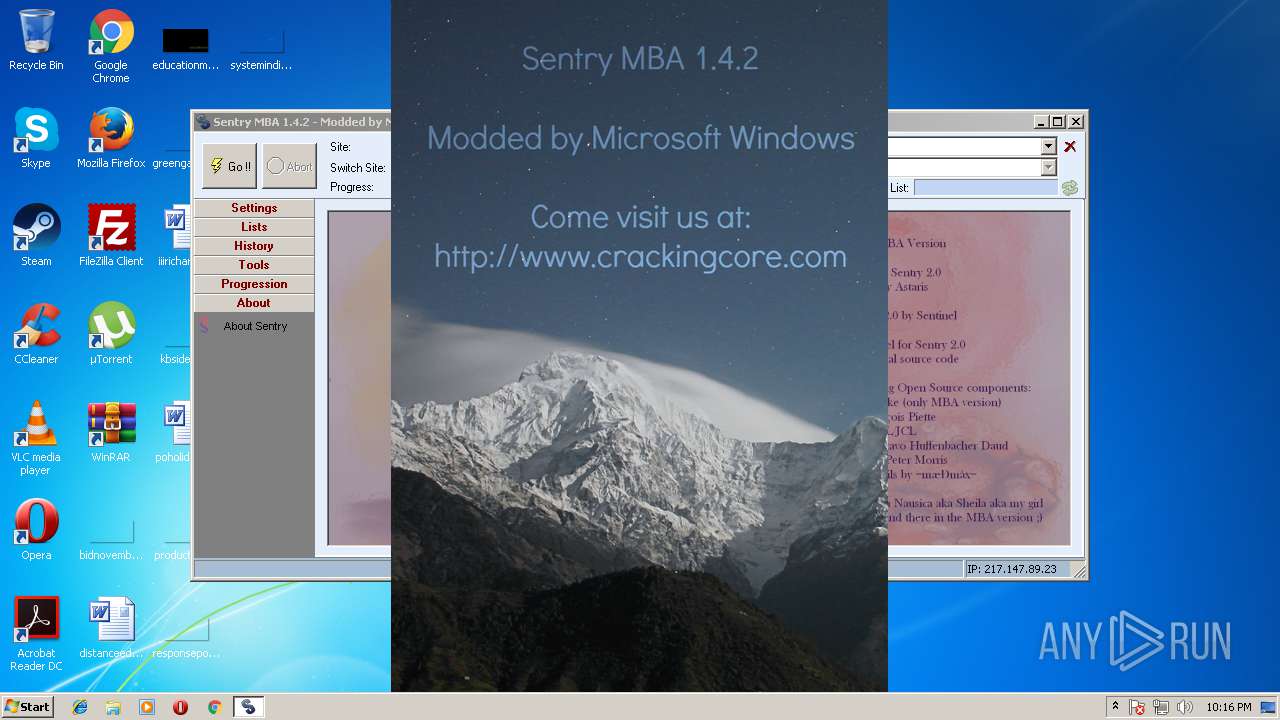
Task: Open WinRAR desktop shortcut
Action: tap(111, 432)
